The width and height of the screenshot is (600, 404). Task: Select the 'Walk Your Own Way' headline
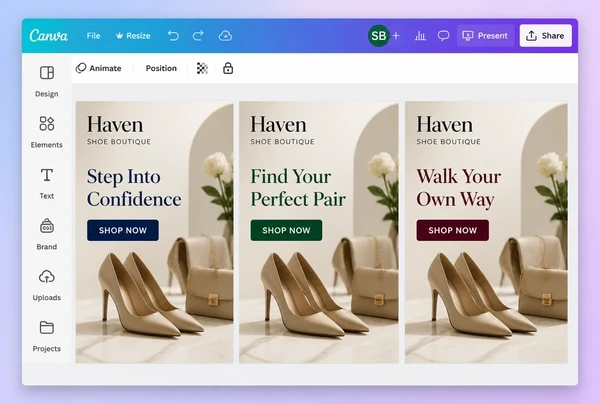(459, 188)
